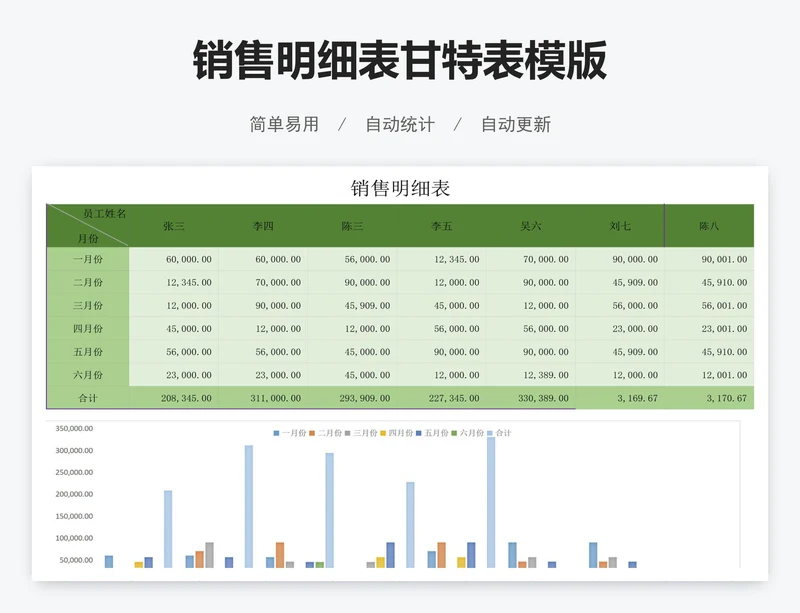
Task: Click the 200,000.00 axis label
Action: coord(74,494)
